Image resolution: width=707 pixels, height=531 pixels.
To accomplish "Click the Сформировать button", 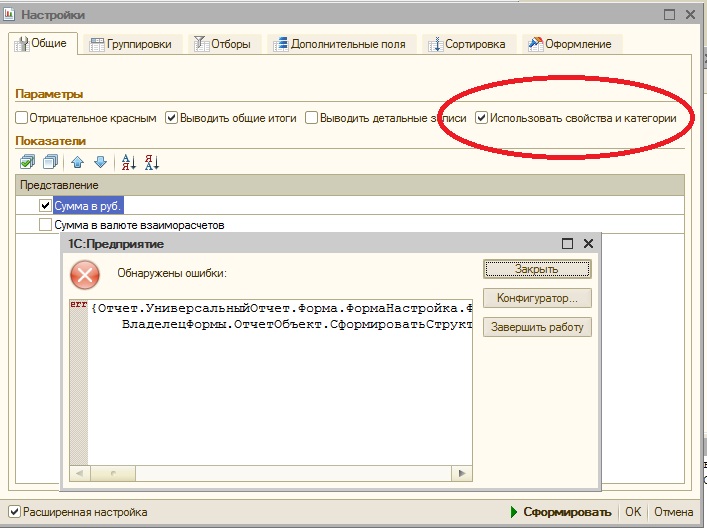I will coord(561,512).
